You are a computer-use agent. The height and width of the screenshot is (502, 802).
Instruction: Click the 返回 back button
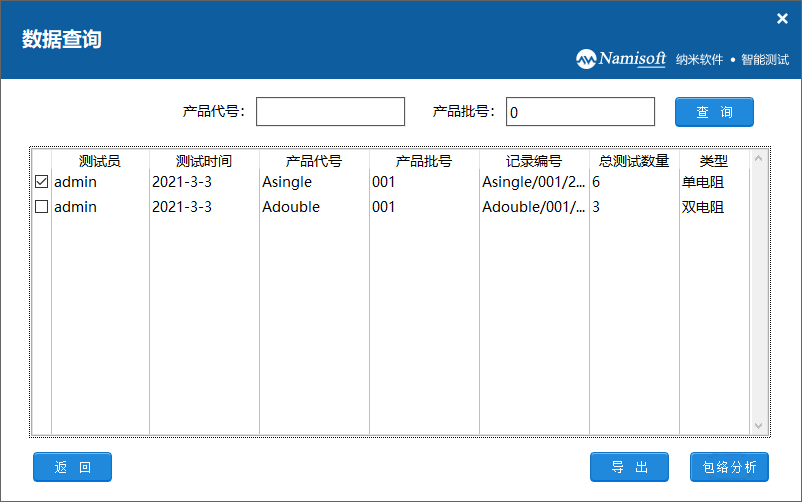point(72,467)
